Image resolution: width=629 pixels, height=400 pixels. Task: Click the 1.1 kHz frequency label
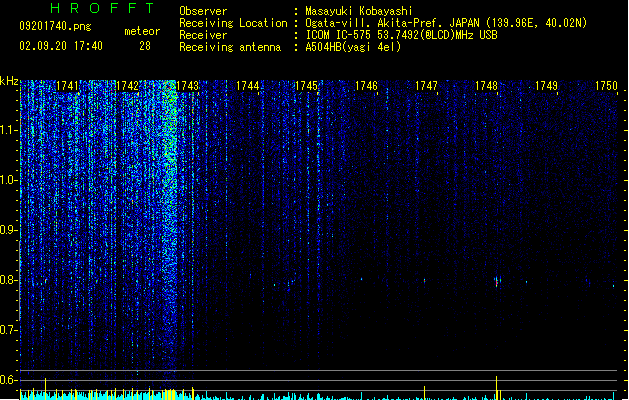pos(8,130)
